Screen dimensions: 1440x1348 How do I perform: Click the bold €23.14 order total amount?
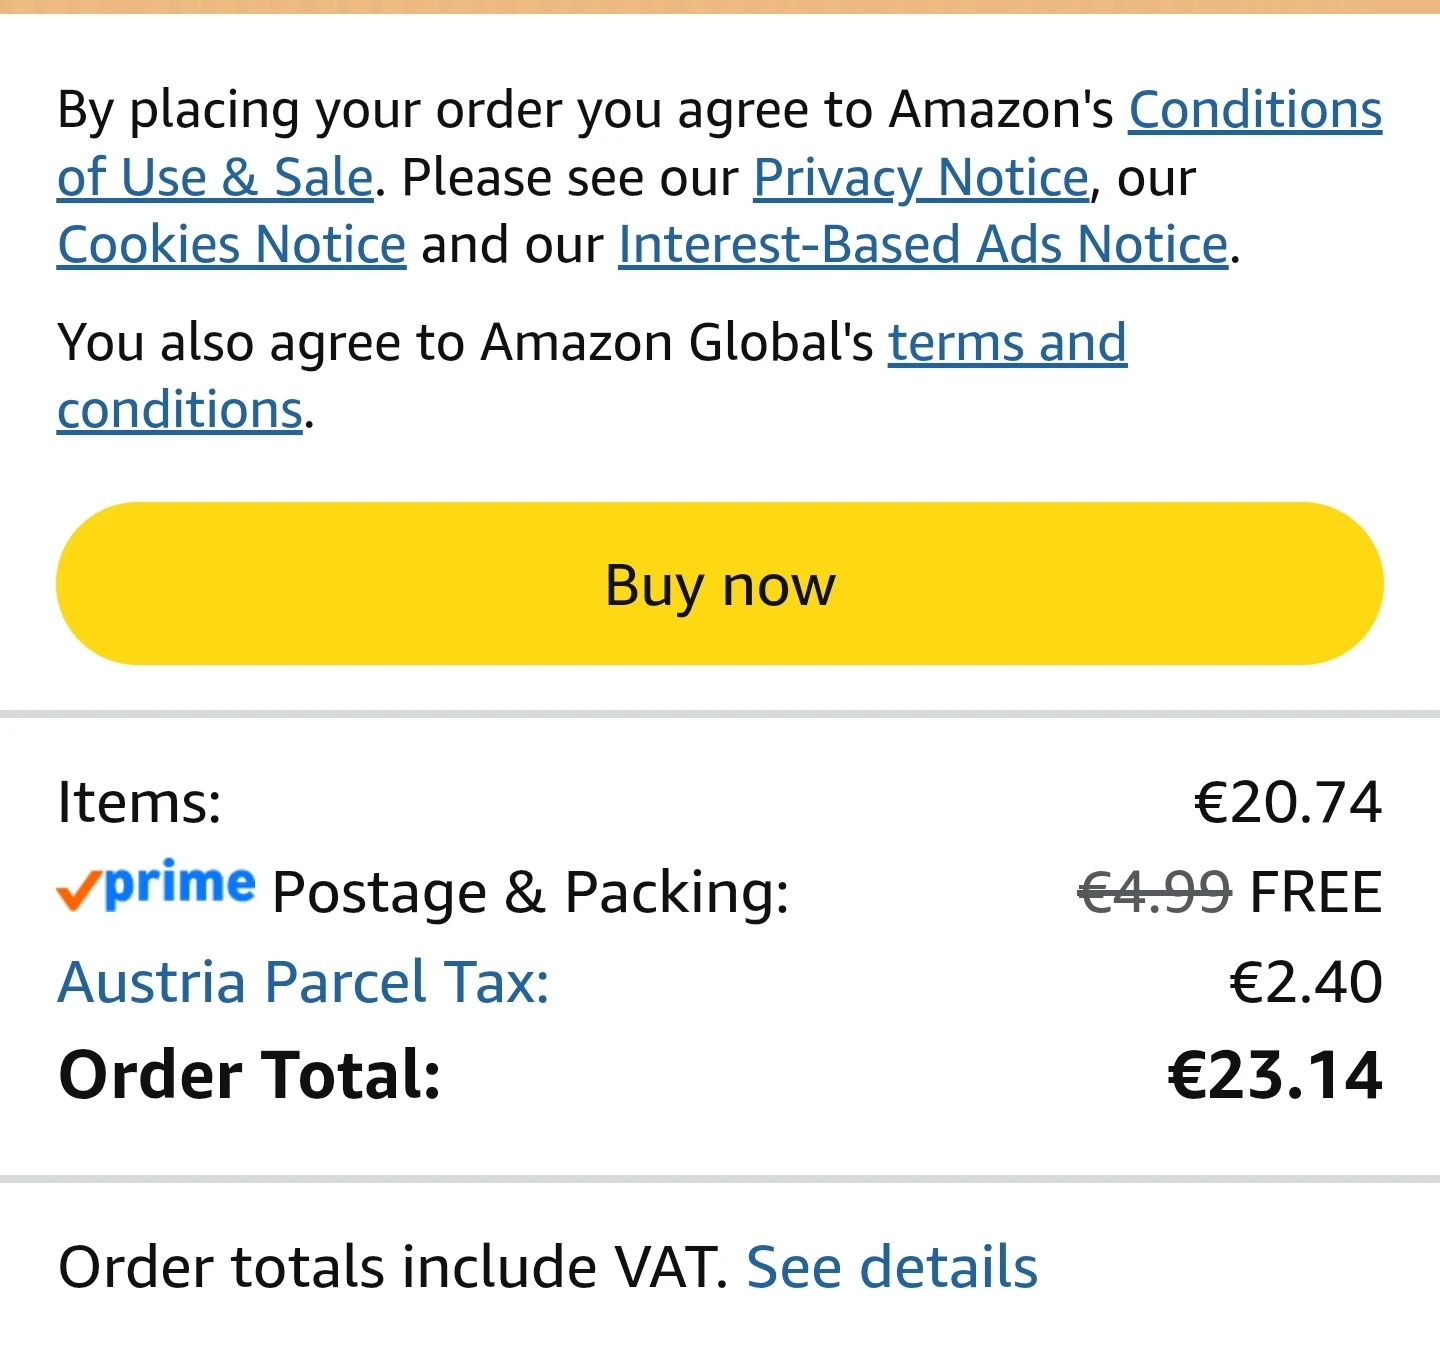tap(1275, 1076)
